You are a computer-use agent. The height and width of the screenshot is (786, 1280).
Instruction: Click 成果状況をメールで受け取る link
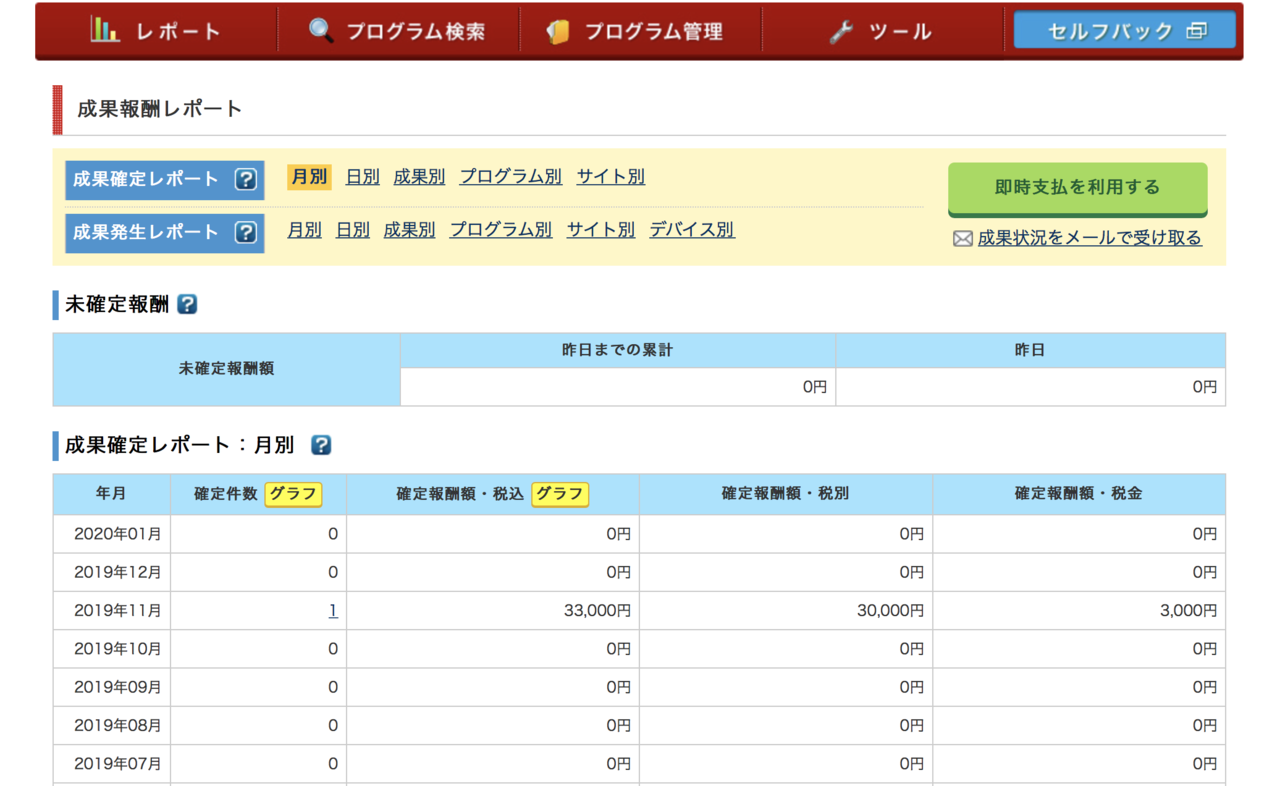(x=1090, y=238)
